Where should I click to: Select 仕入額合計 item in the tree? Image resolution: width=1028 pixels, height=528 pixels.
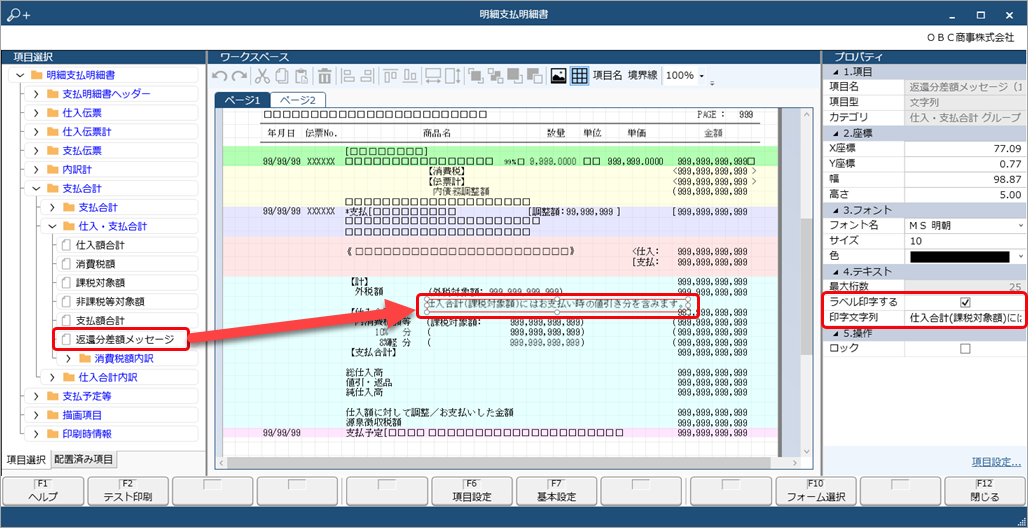click(x=127, y=245)
